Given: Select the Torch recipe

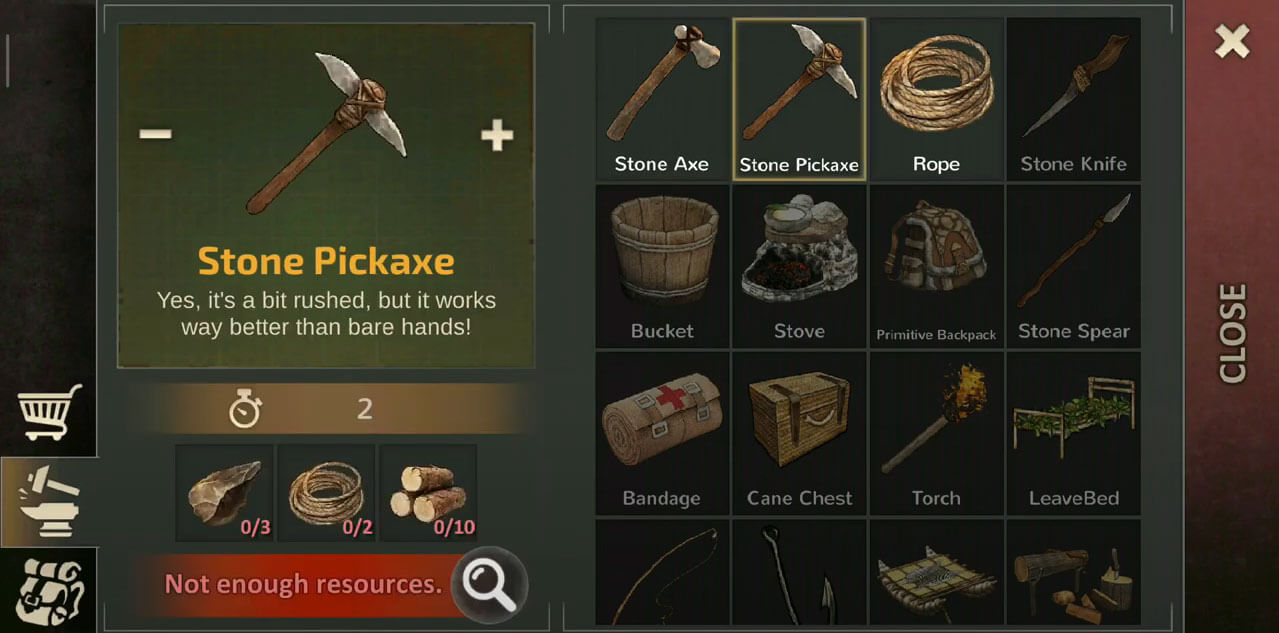Looking at the screenshot, I should point(936,433).
